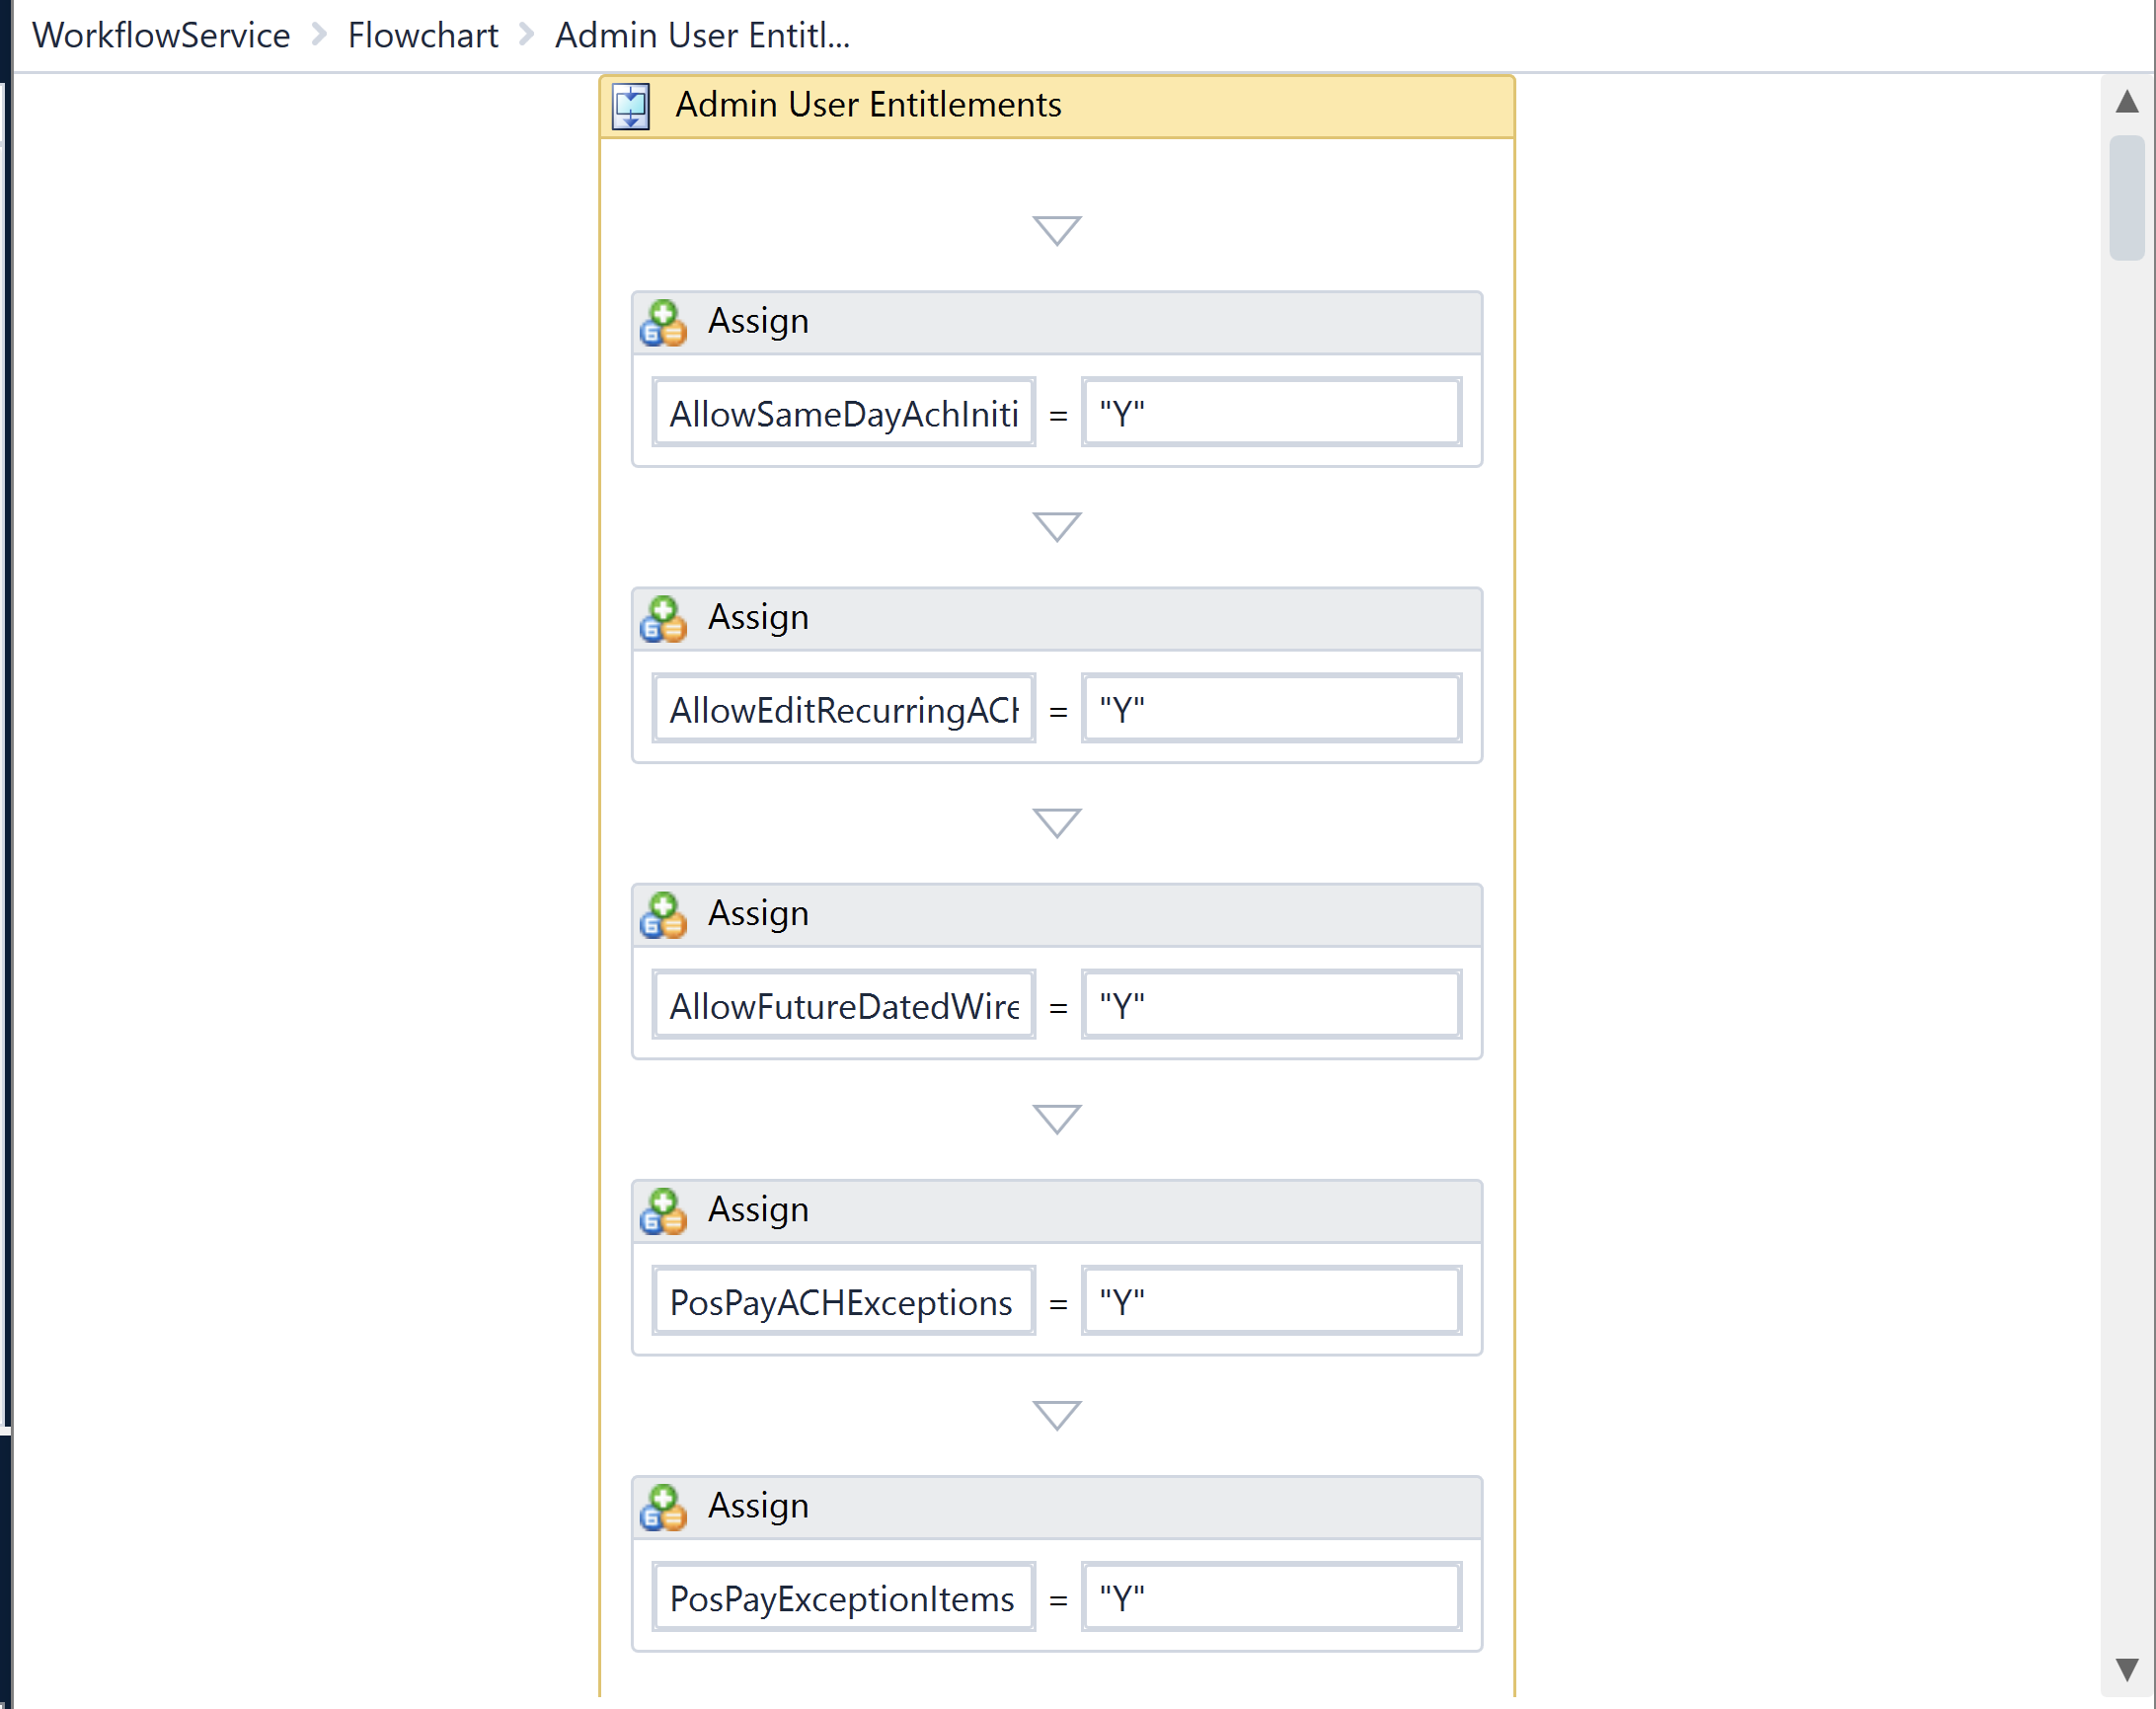The image size is (2156, 1709).
Task: Click Assign icon for PosPayExceptionItems activity
Action: (663, 1506)
